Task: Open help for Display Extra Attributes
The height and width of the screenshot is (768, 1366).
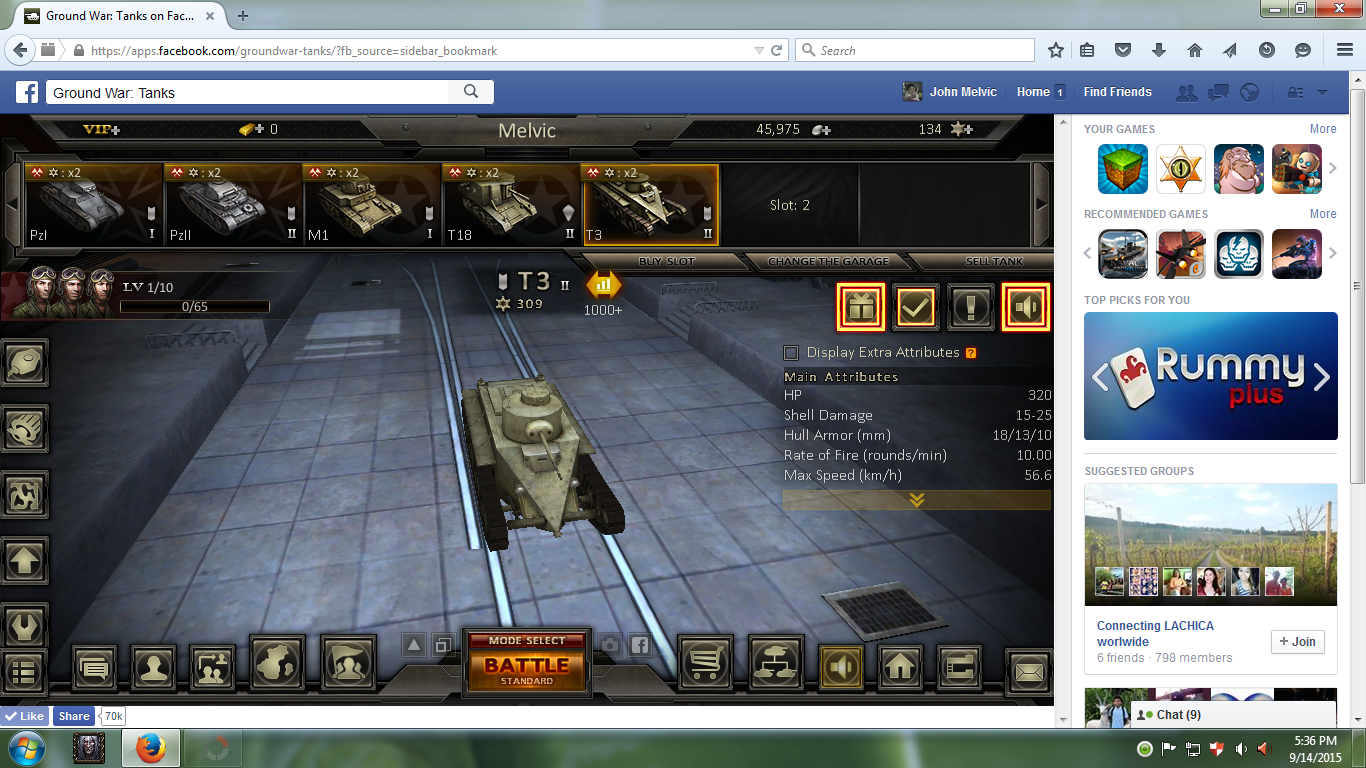Action: click(x=971, y=353)
